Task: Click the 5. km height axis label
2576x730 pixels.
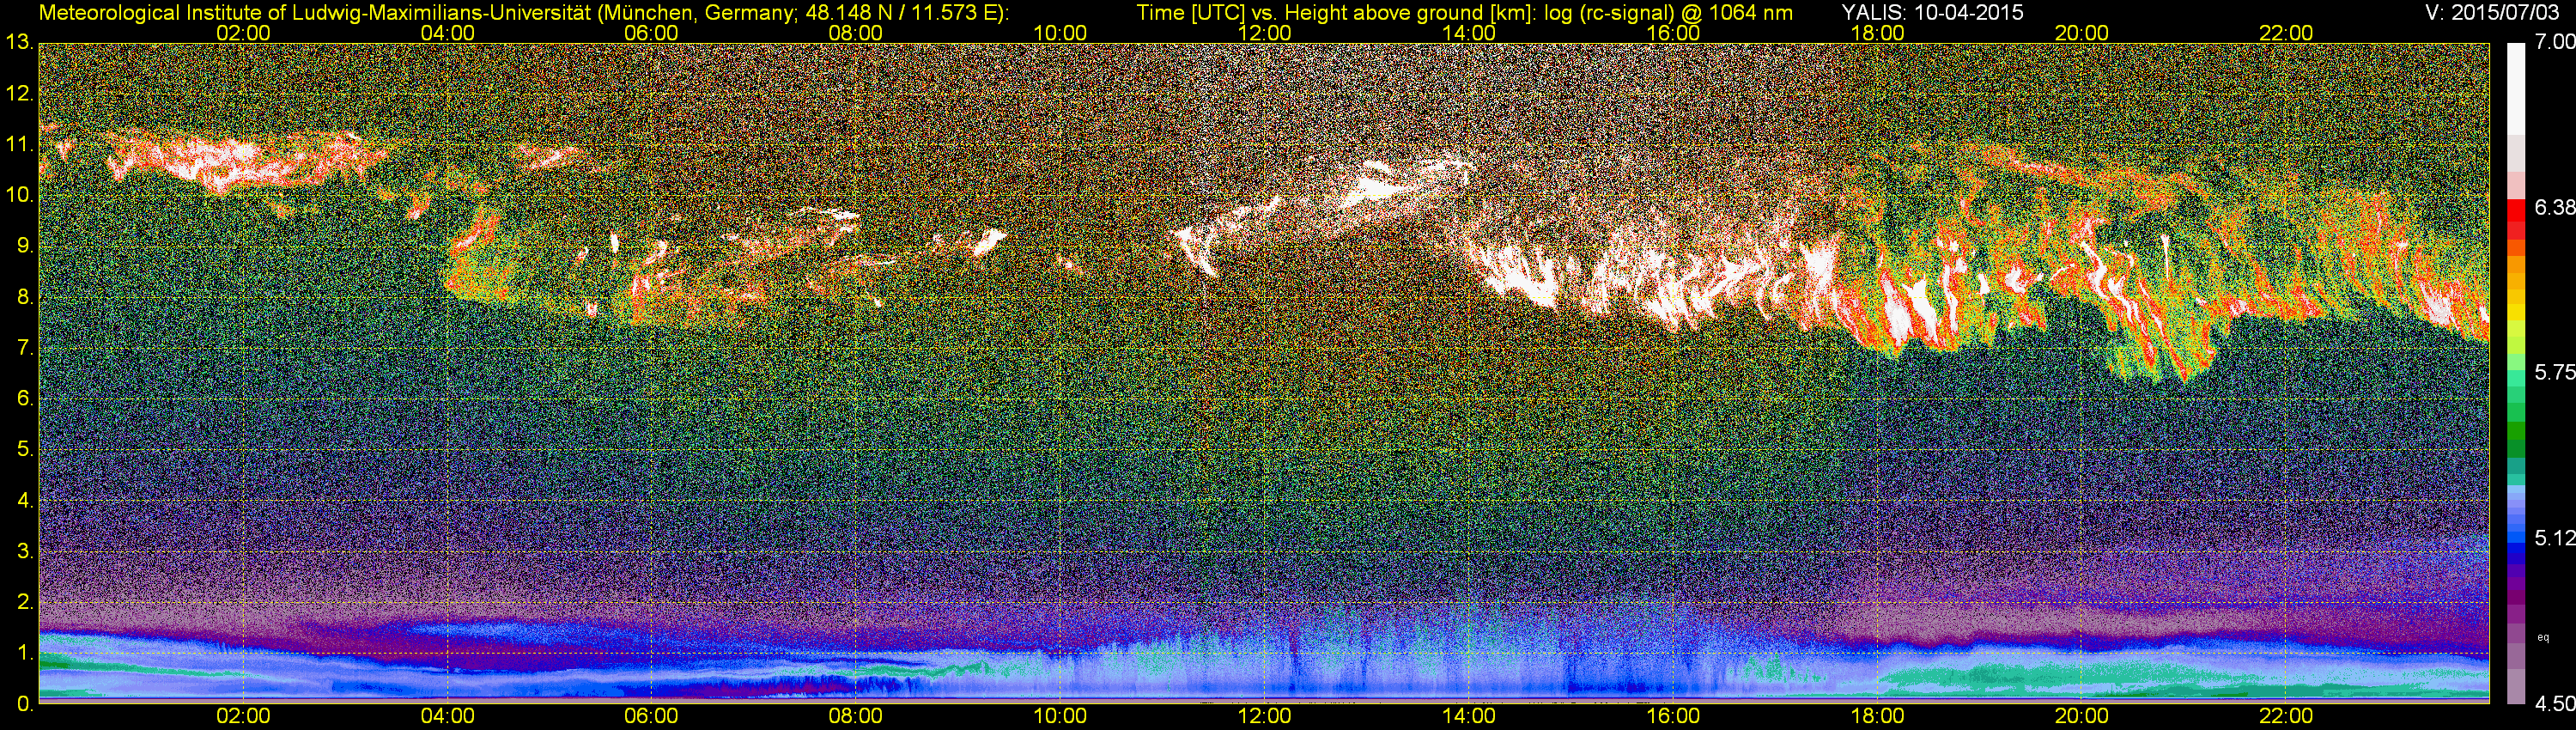Action: [25, 450]
